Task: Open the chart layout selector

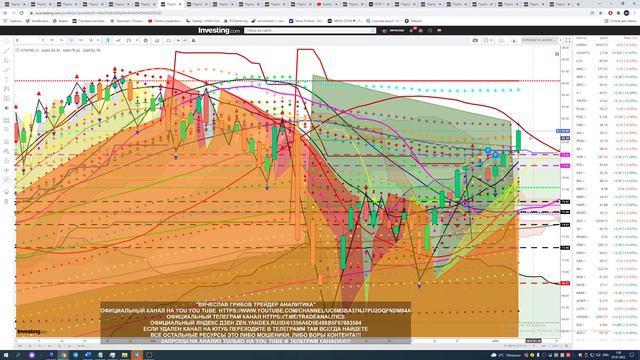Action: [x=486, y=40]
